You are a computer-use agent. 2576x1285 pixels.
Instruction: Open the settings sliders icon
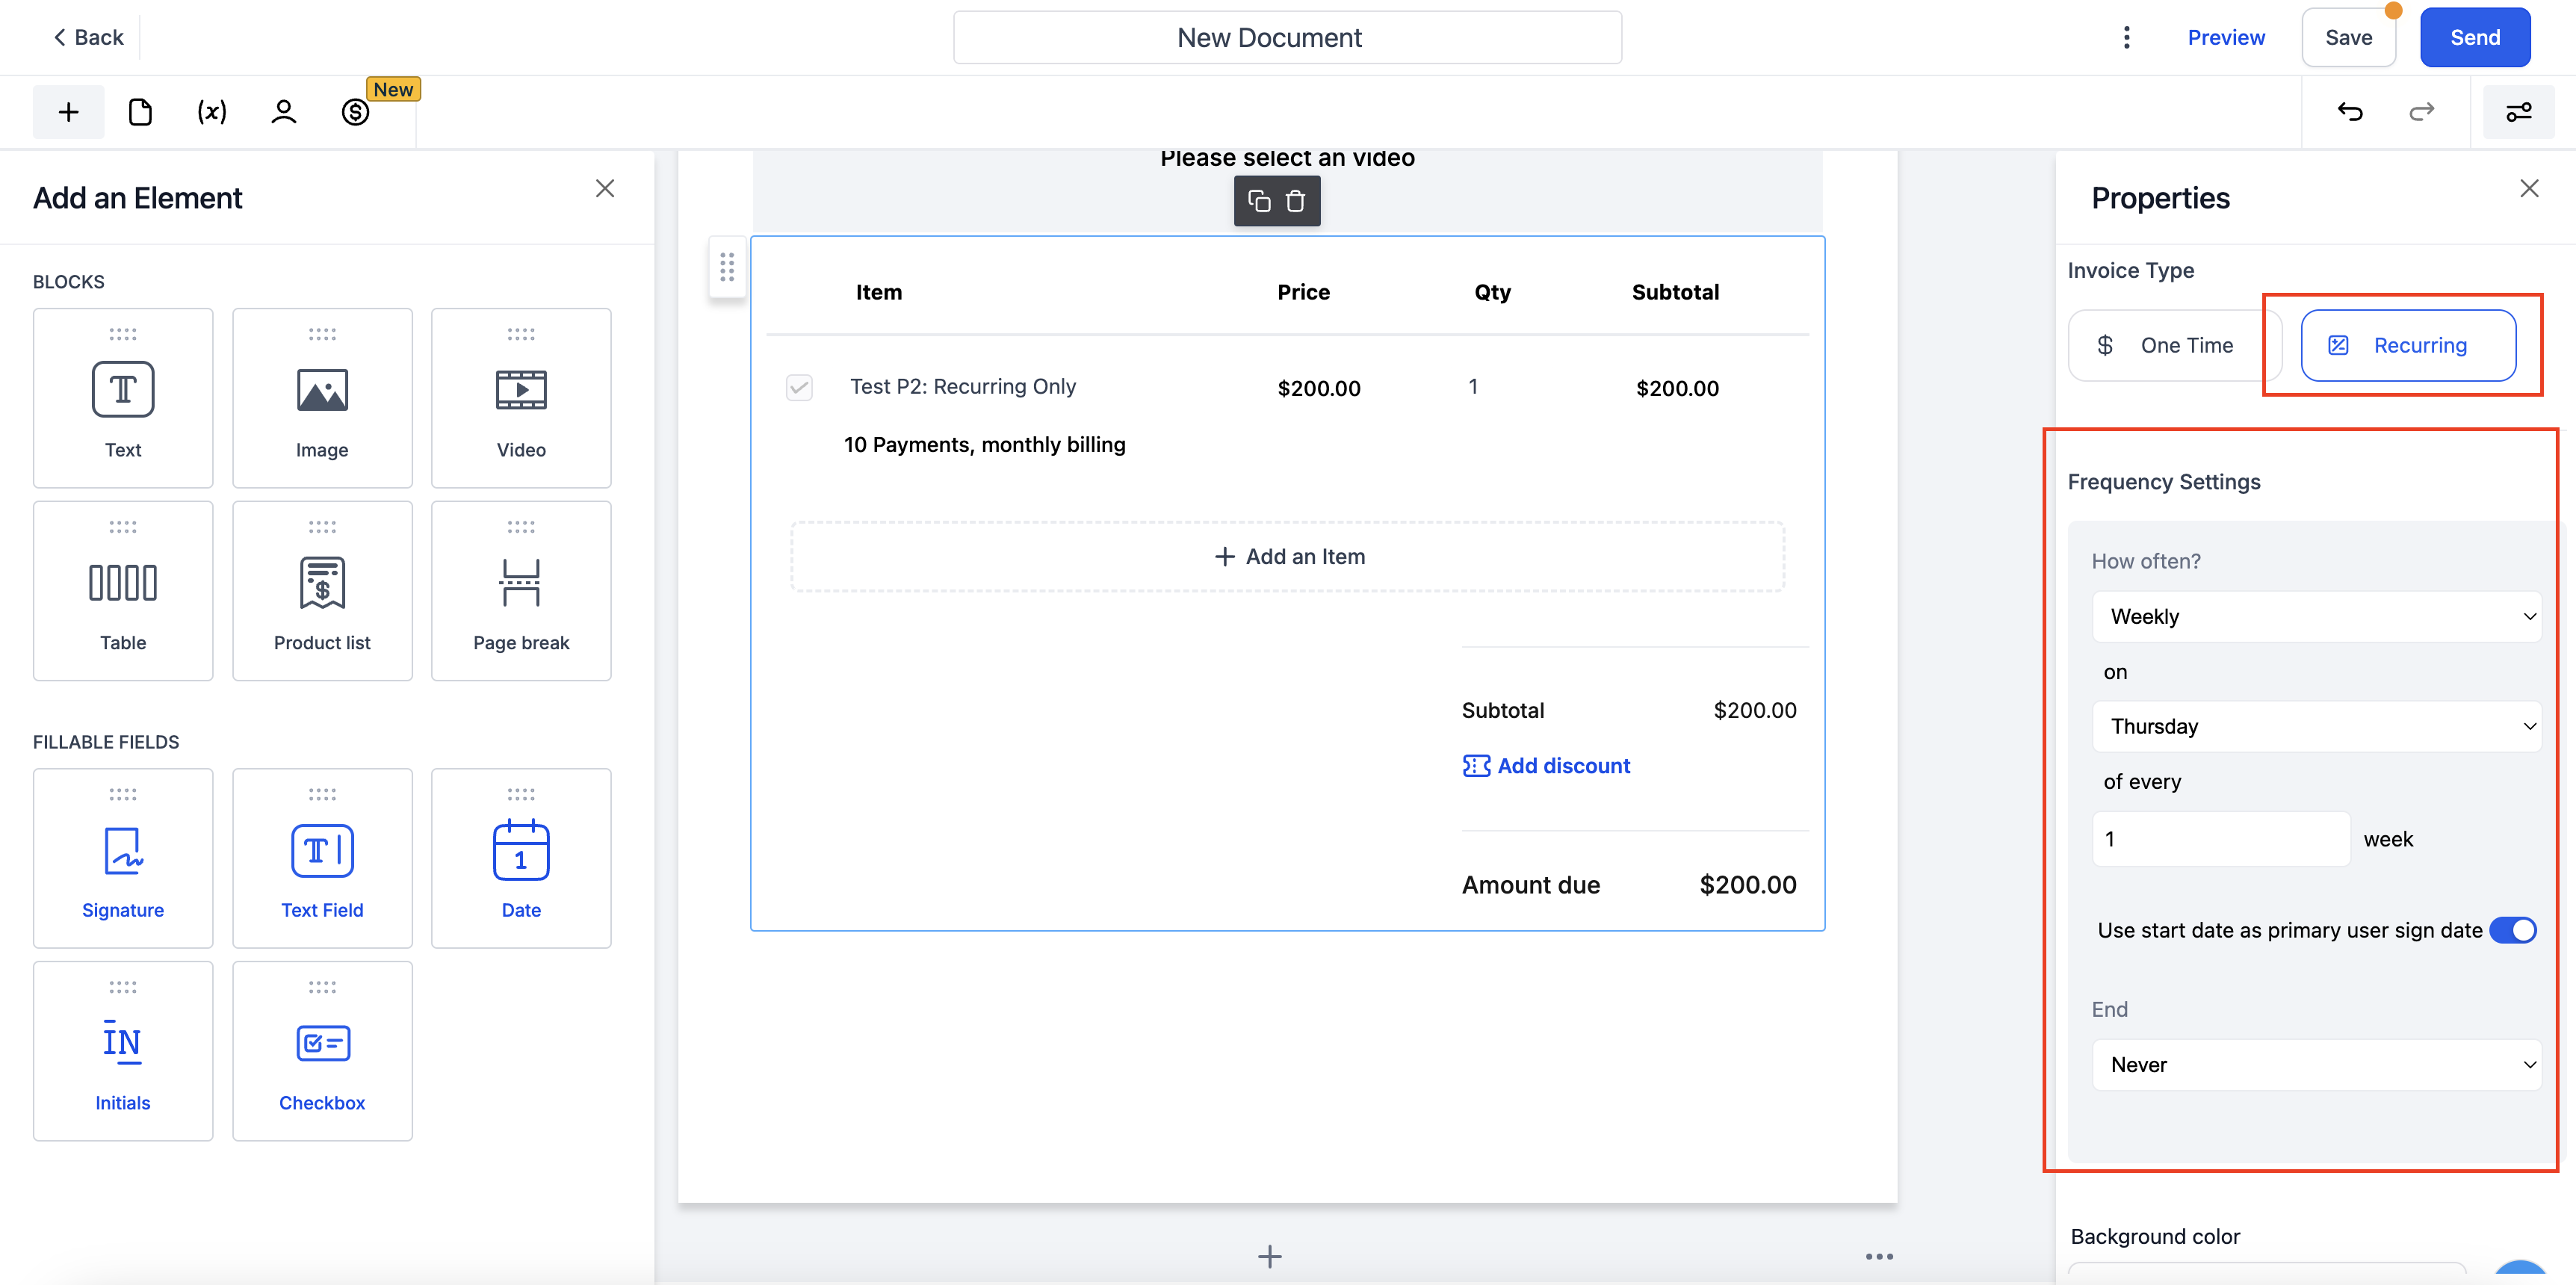tap(2518, 112)
